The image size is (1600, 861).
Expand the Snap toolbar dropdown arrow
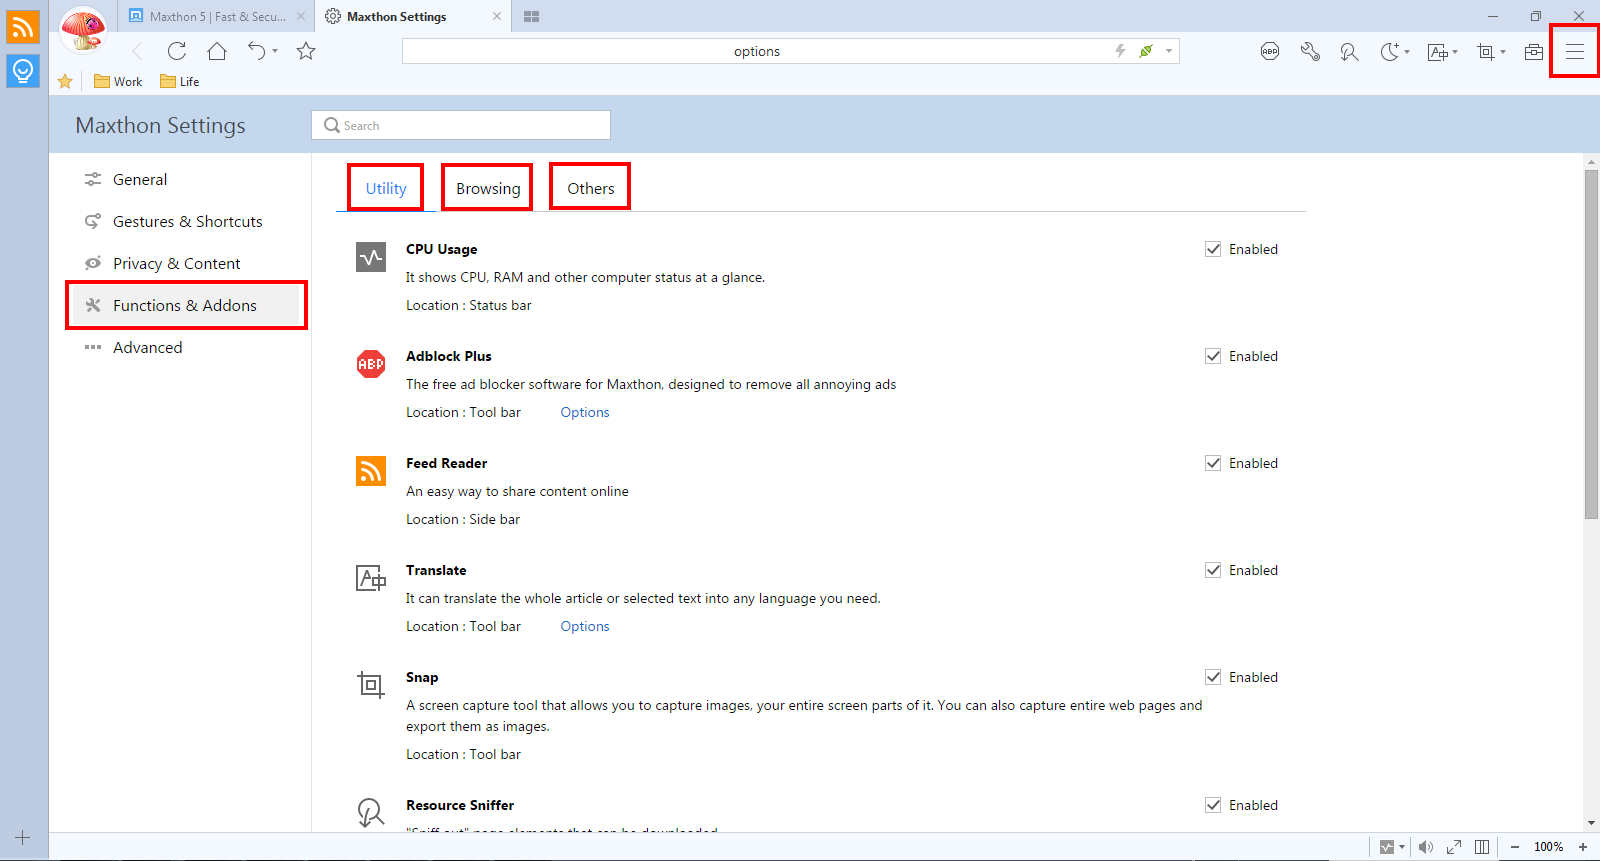1503,52
